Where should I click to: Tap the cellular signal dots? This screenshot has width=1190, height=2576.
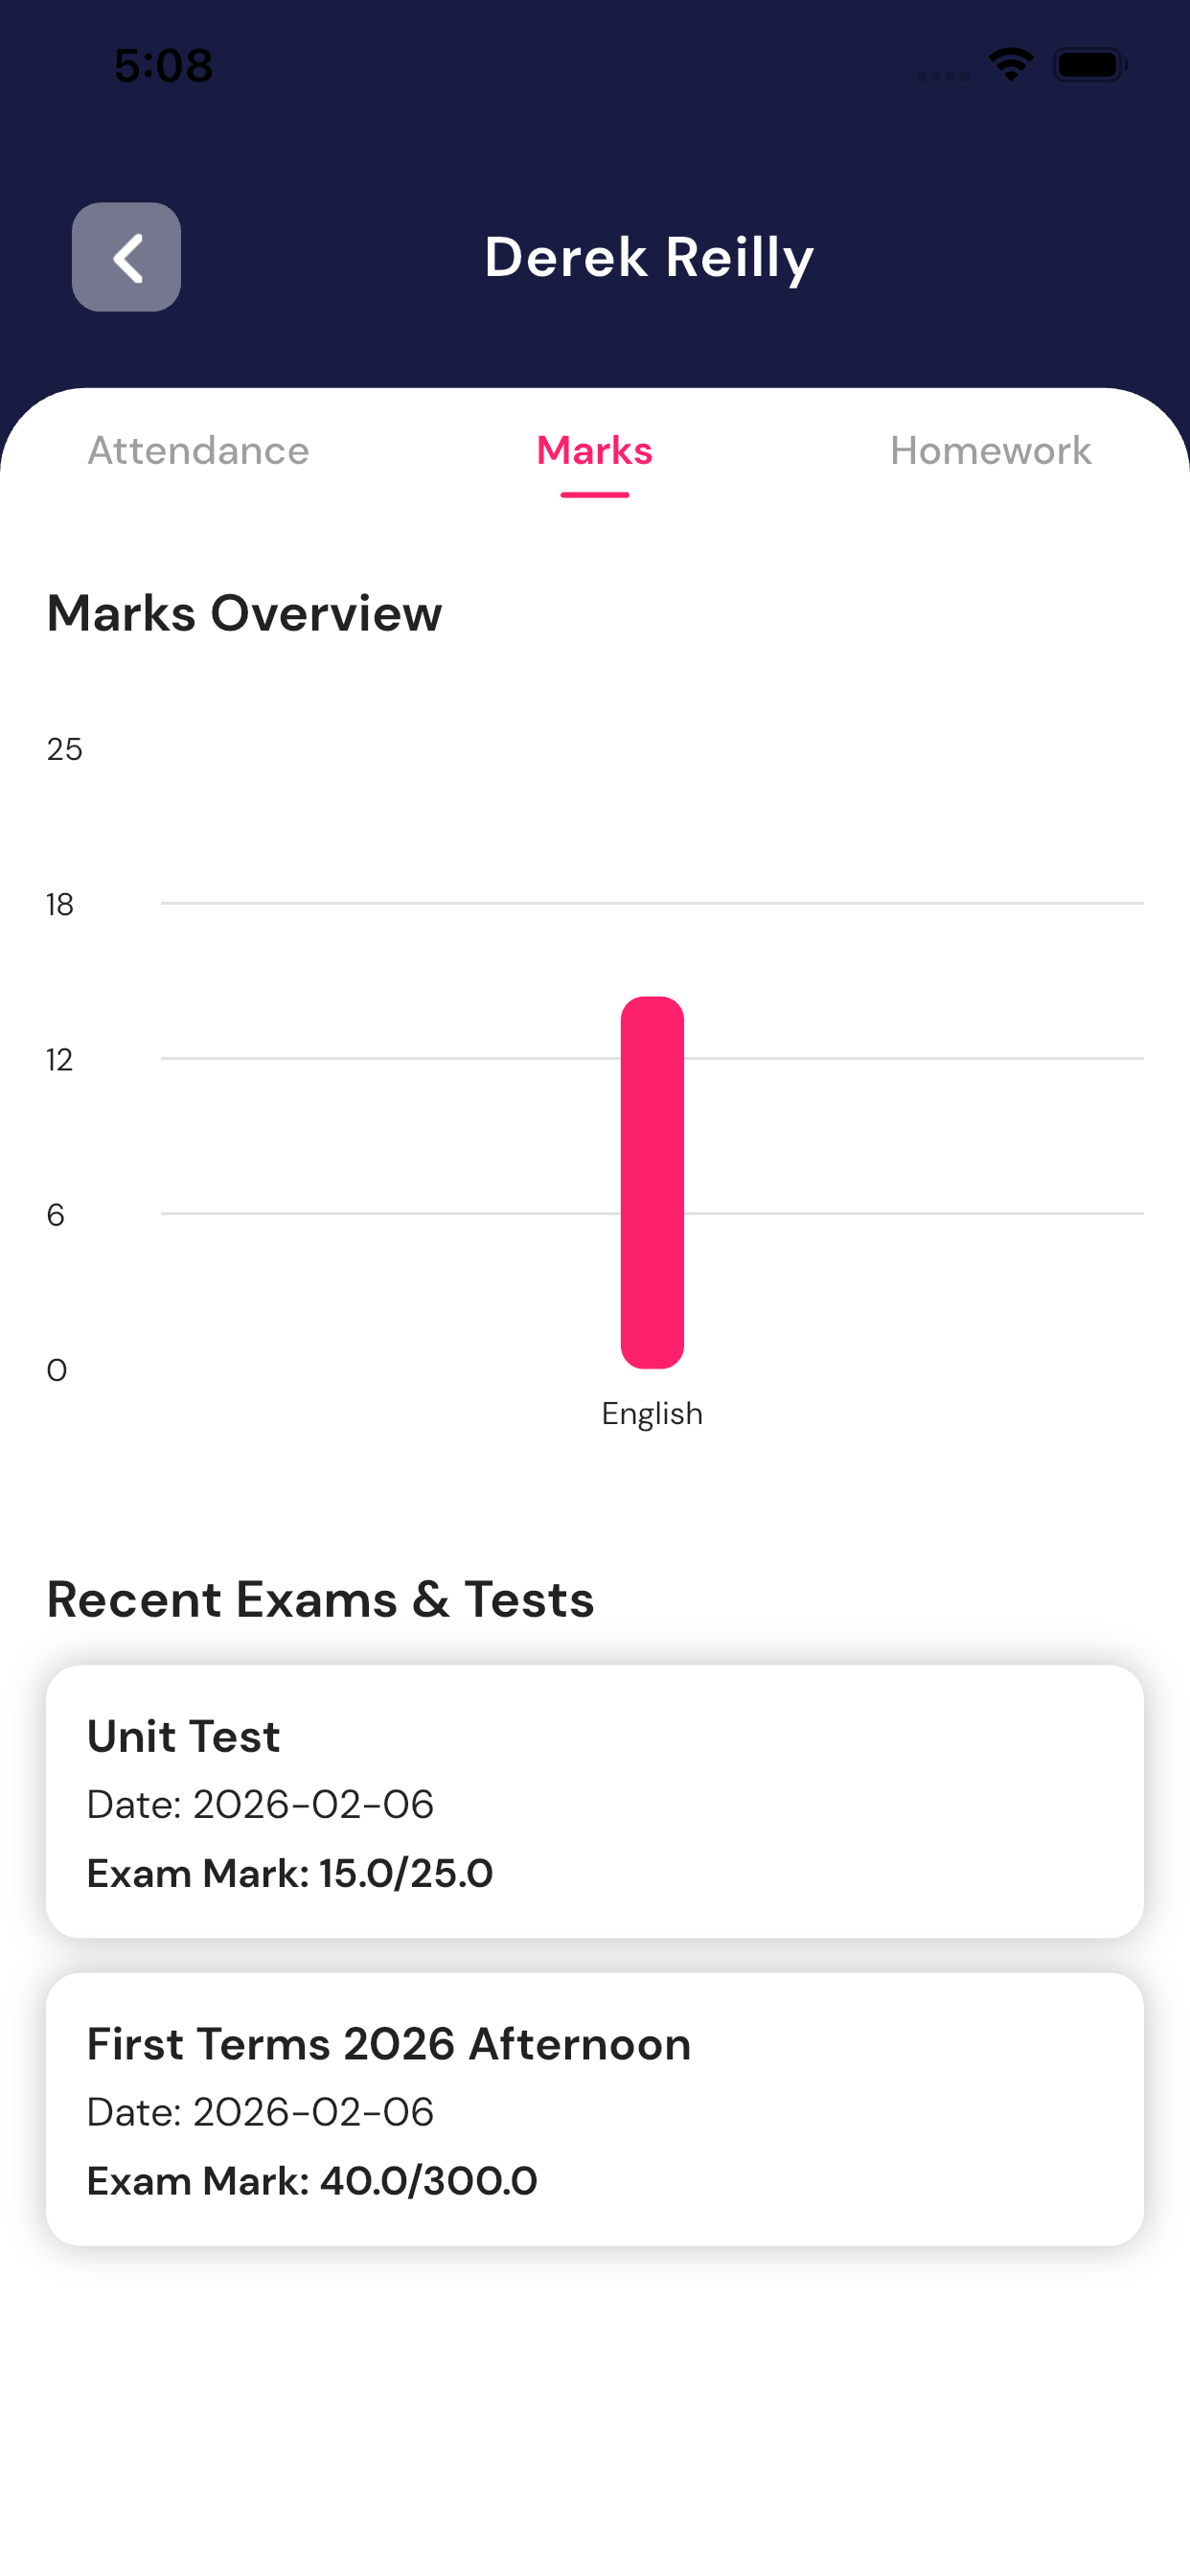coord(943,76)
